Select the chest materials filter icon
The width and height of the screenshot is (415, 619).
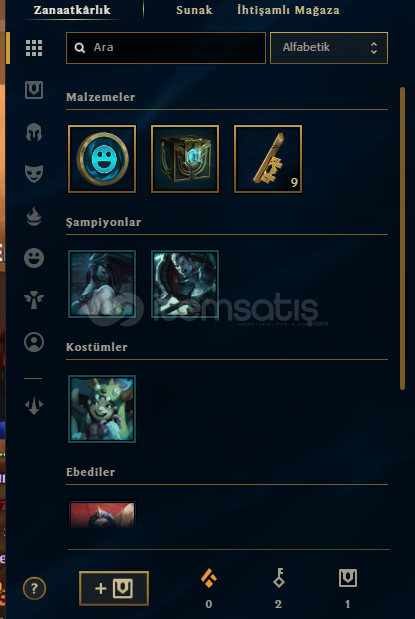coord(34,90)
